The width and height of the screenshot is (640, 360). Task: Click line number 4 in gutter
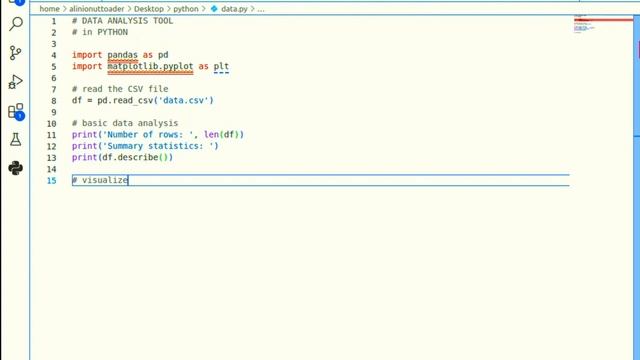tap(54, 55)
